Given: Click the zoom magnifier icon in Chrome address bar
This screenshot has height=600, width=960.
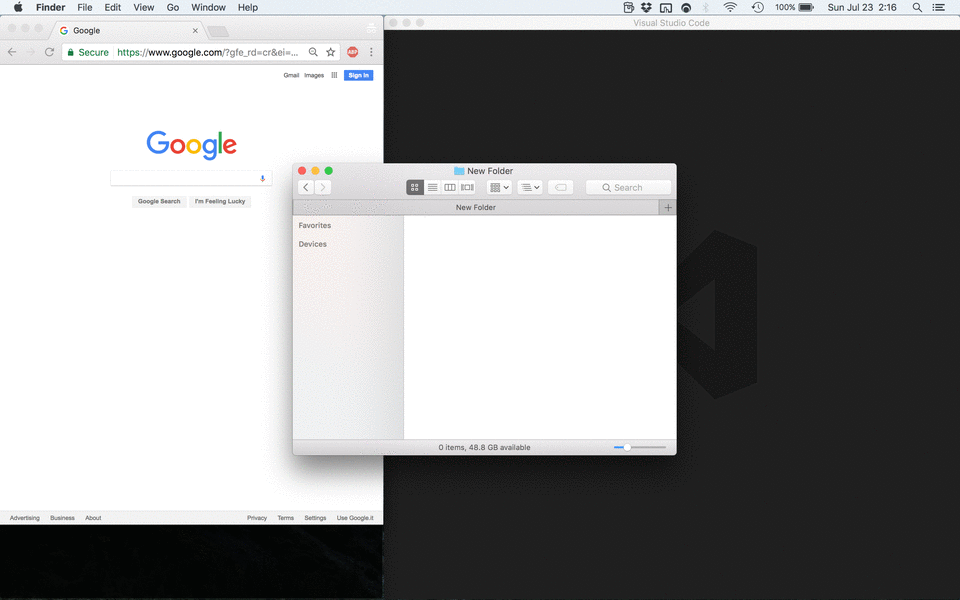Looking at the screenshot, I should 313,52.
